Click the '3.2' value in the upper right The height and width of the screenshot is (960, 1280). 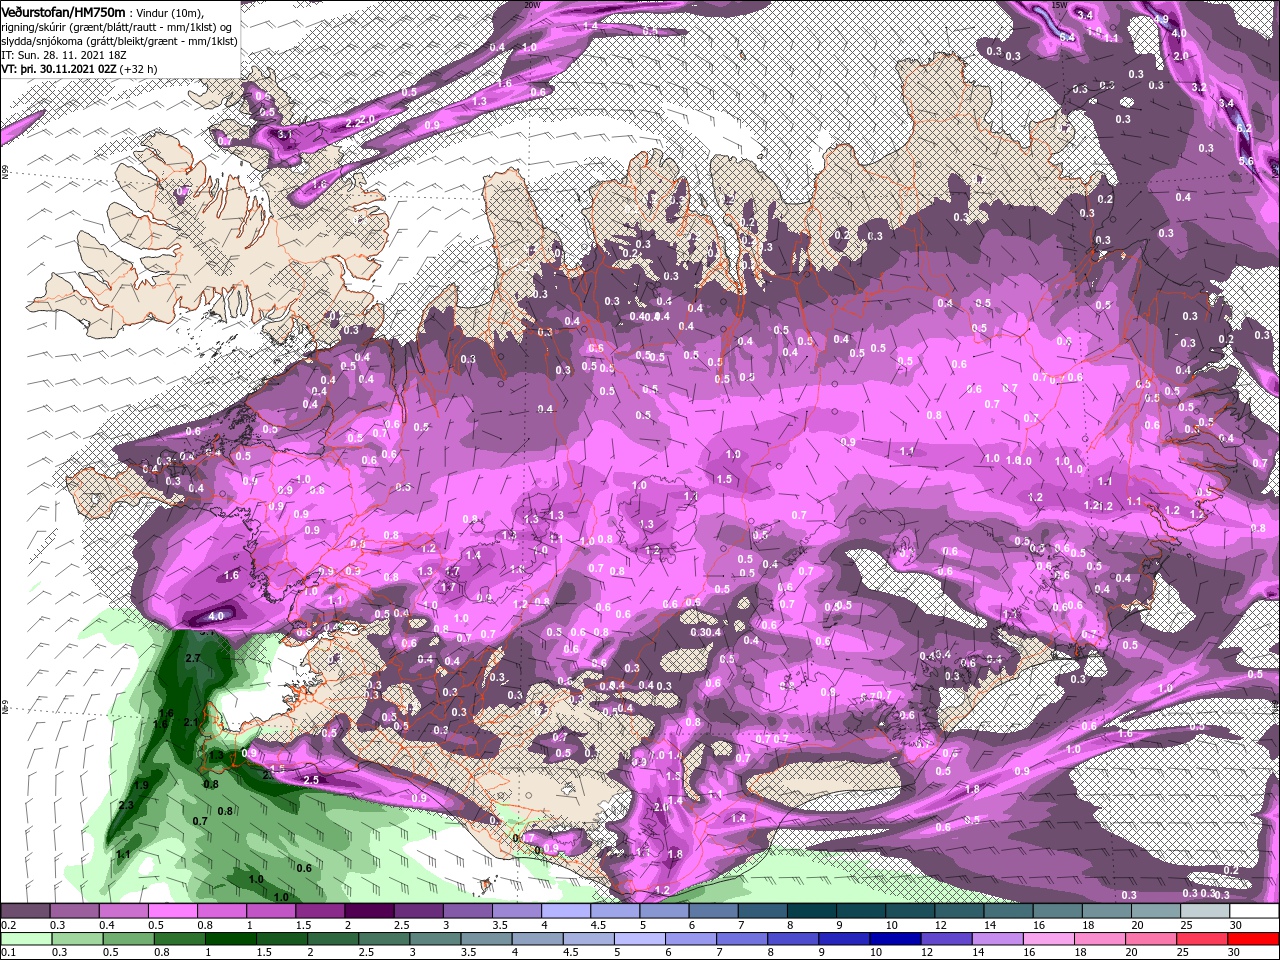click(1200, 87)
